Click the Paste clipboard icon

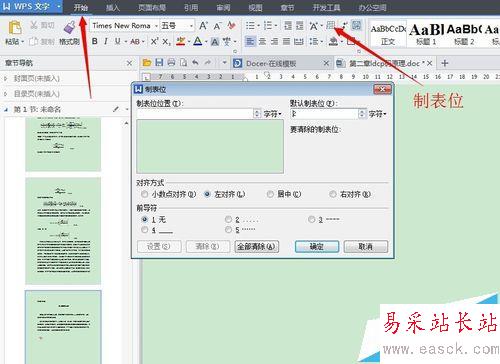click(x=15, y=27)
